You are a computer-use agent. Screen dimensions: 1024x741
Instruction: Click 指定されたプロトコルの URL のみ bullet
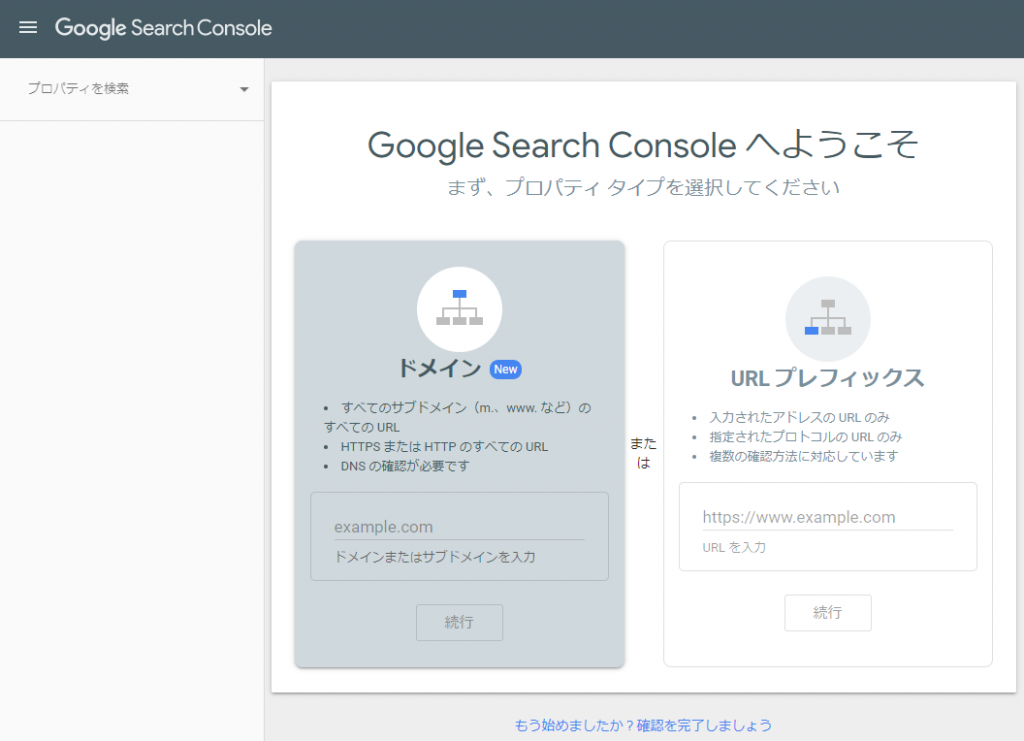(x=805, y=437)
